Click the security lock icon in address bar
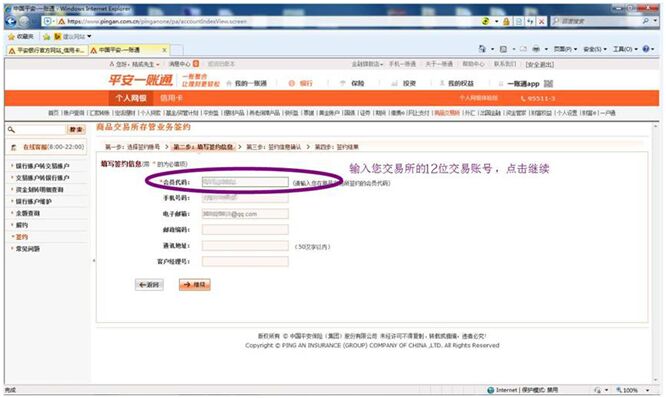The width and height of the screenshot is (666, 398). tap(506, 22)
